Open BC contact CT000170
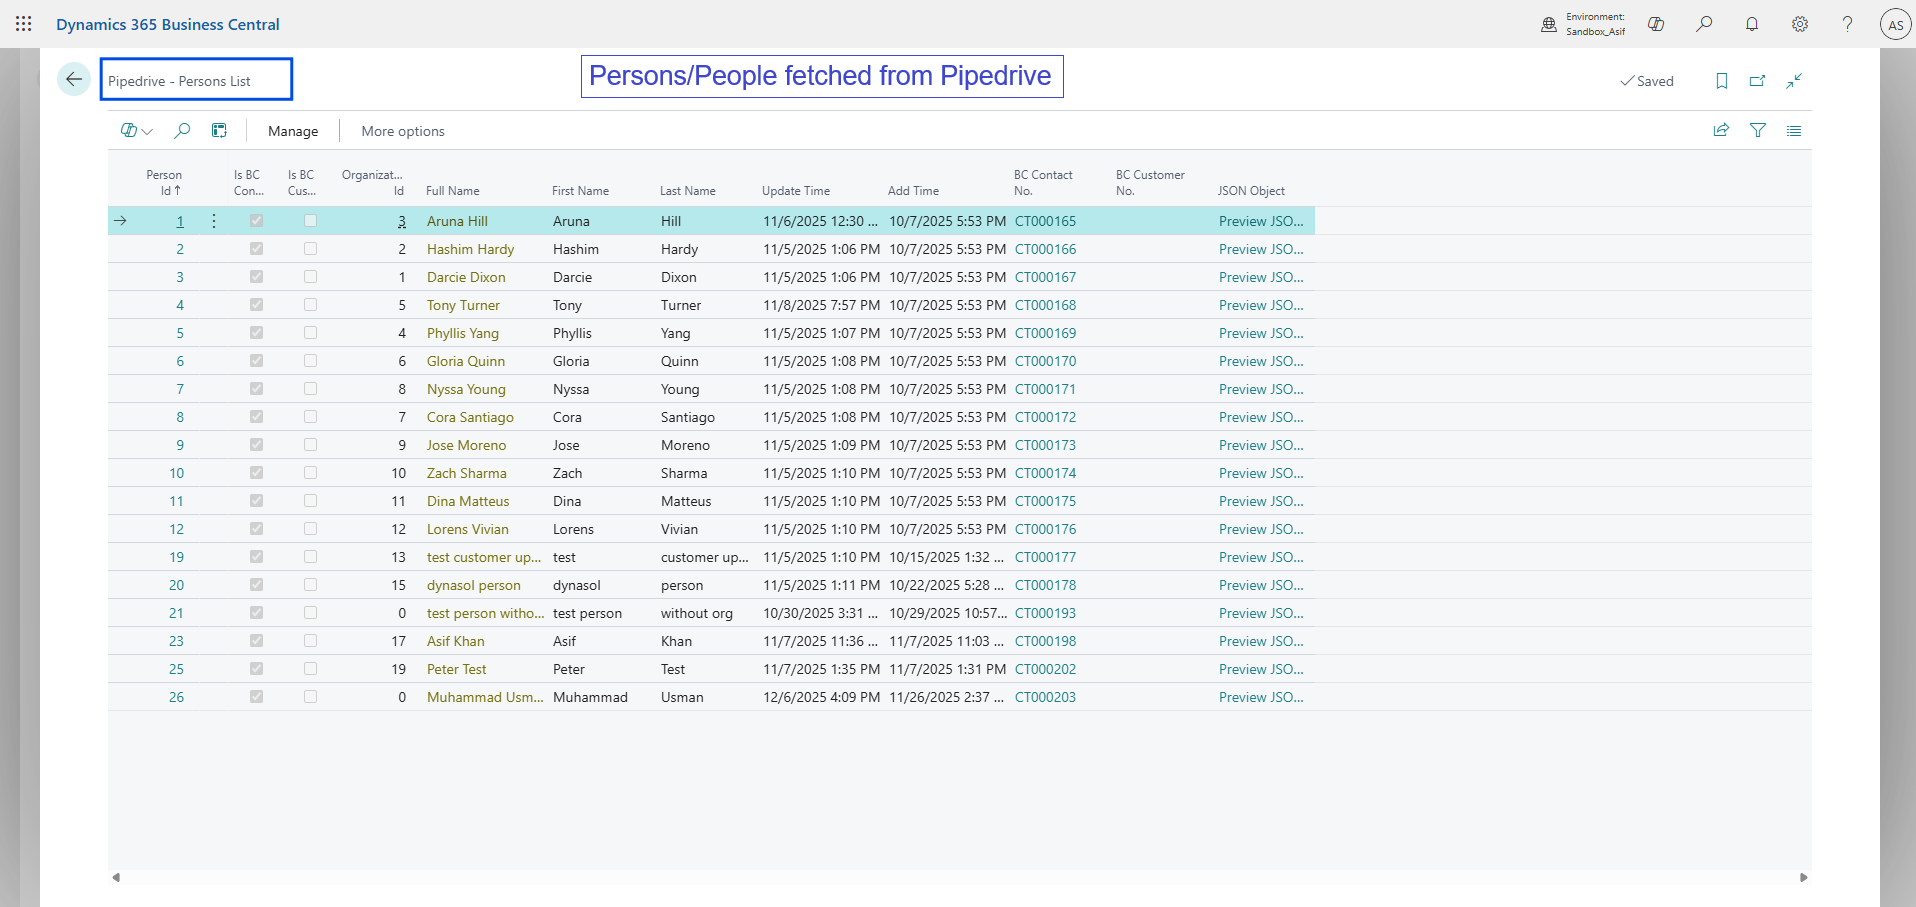 (1045, 361)
